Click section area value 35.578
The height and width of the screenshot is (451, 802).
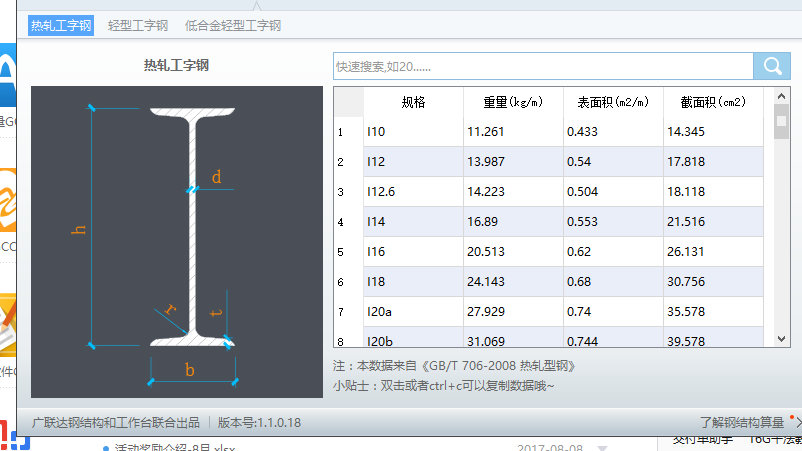click(x=713, y=312)
